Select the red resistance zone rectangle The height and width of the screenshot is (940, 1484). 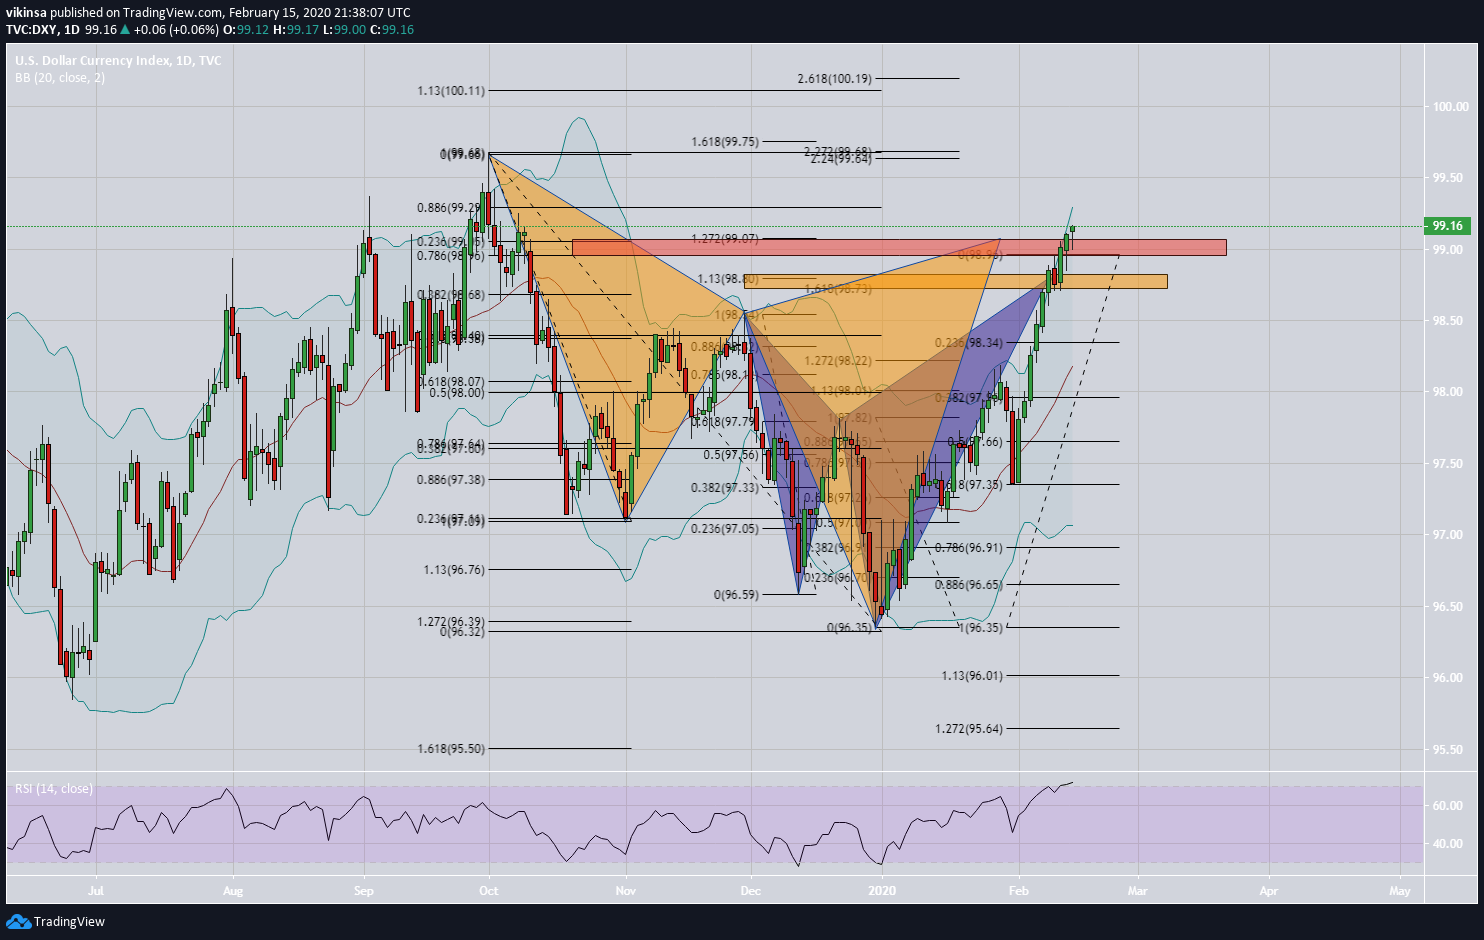click(899, 247)
